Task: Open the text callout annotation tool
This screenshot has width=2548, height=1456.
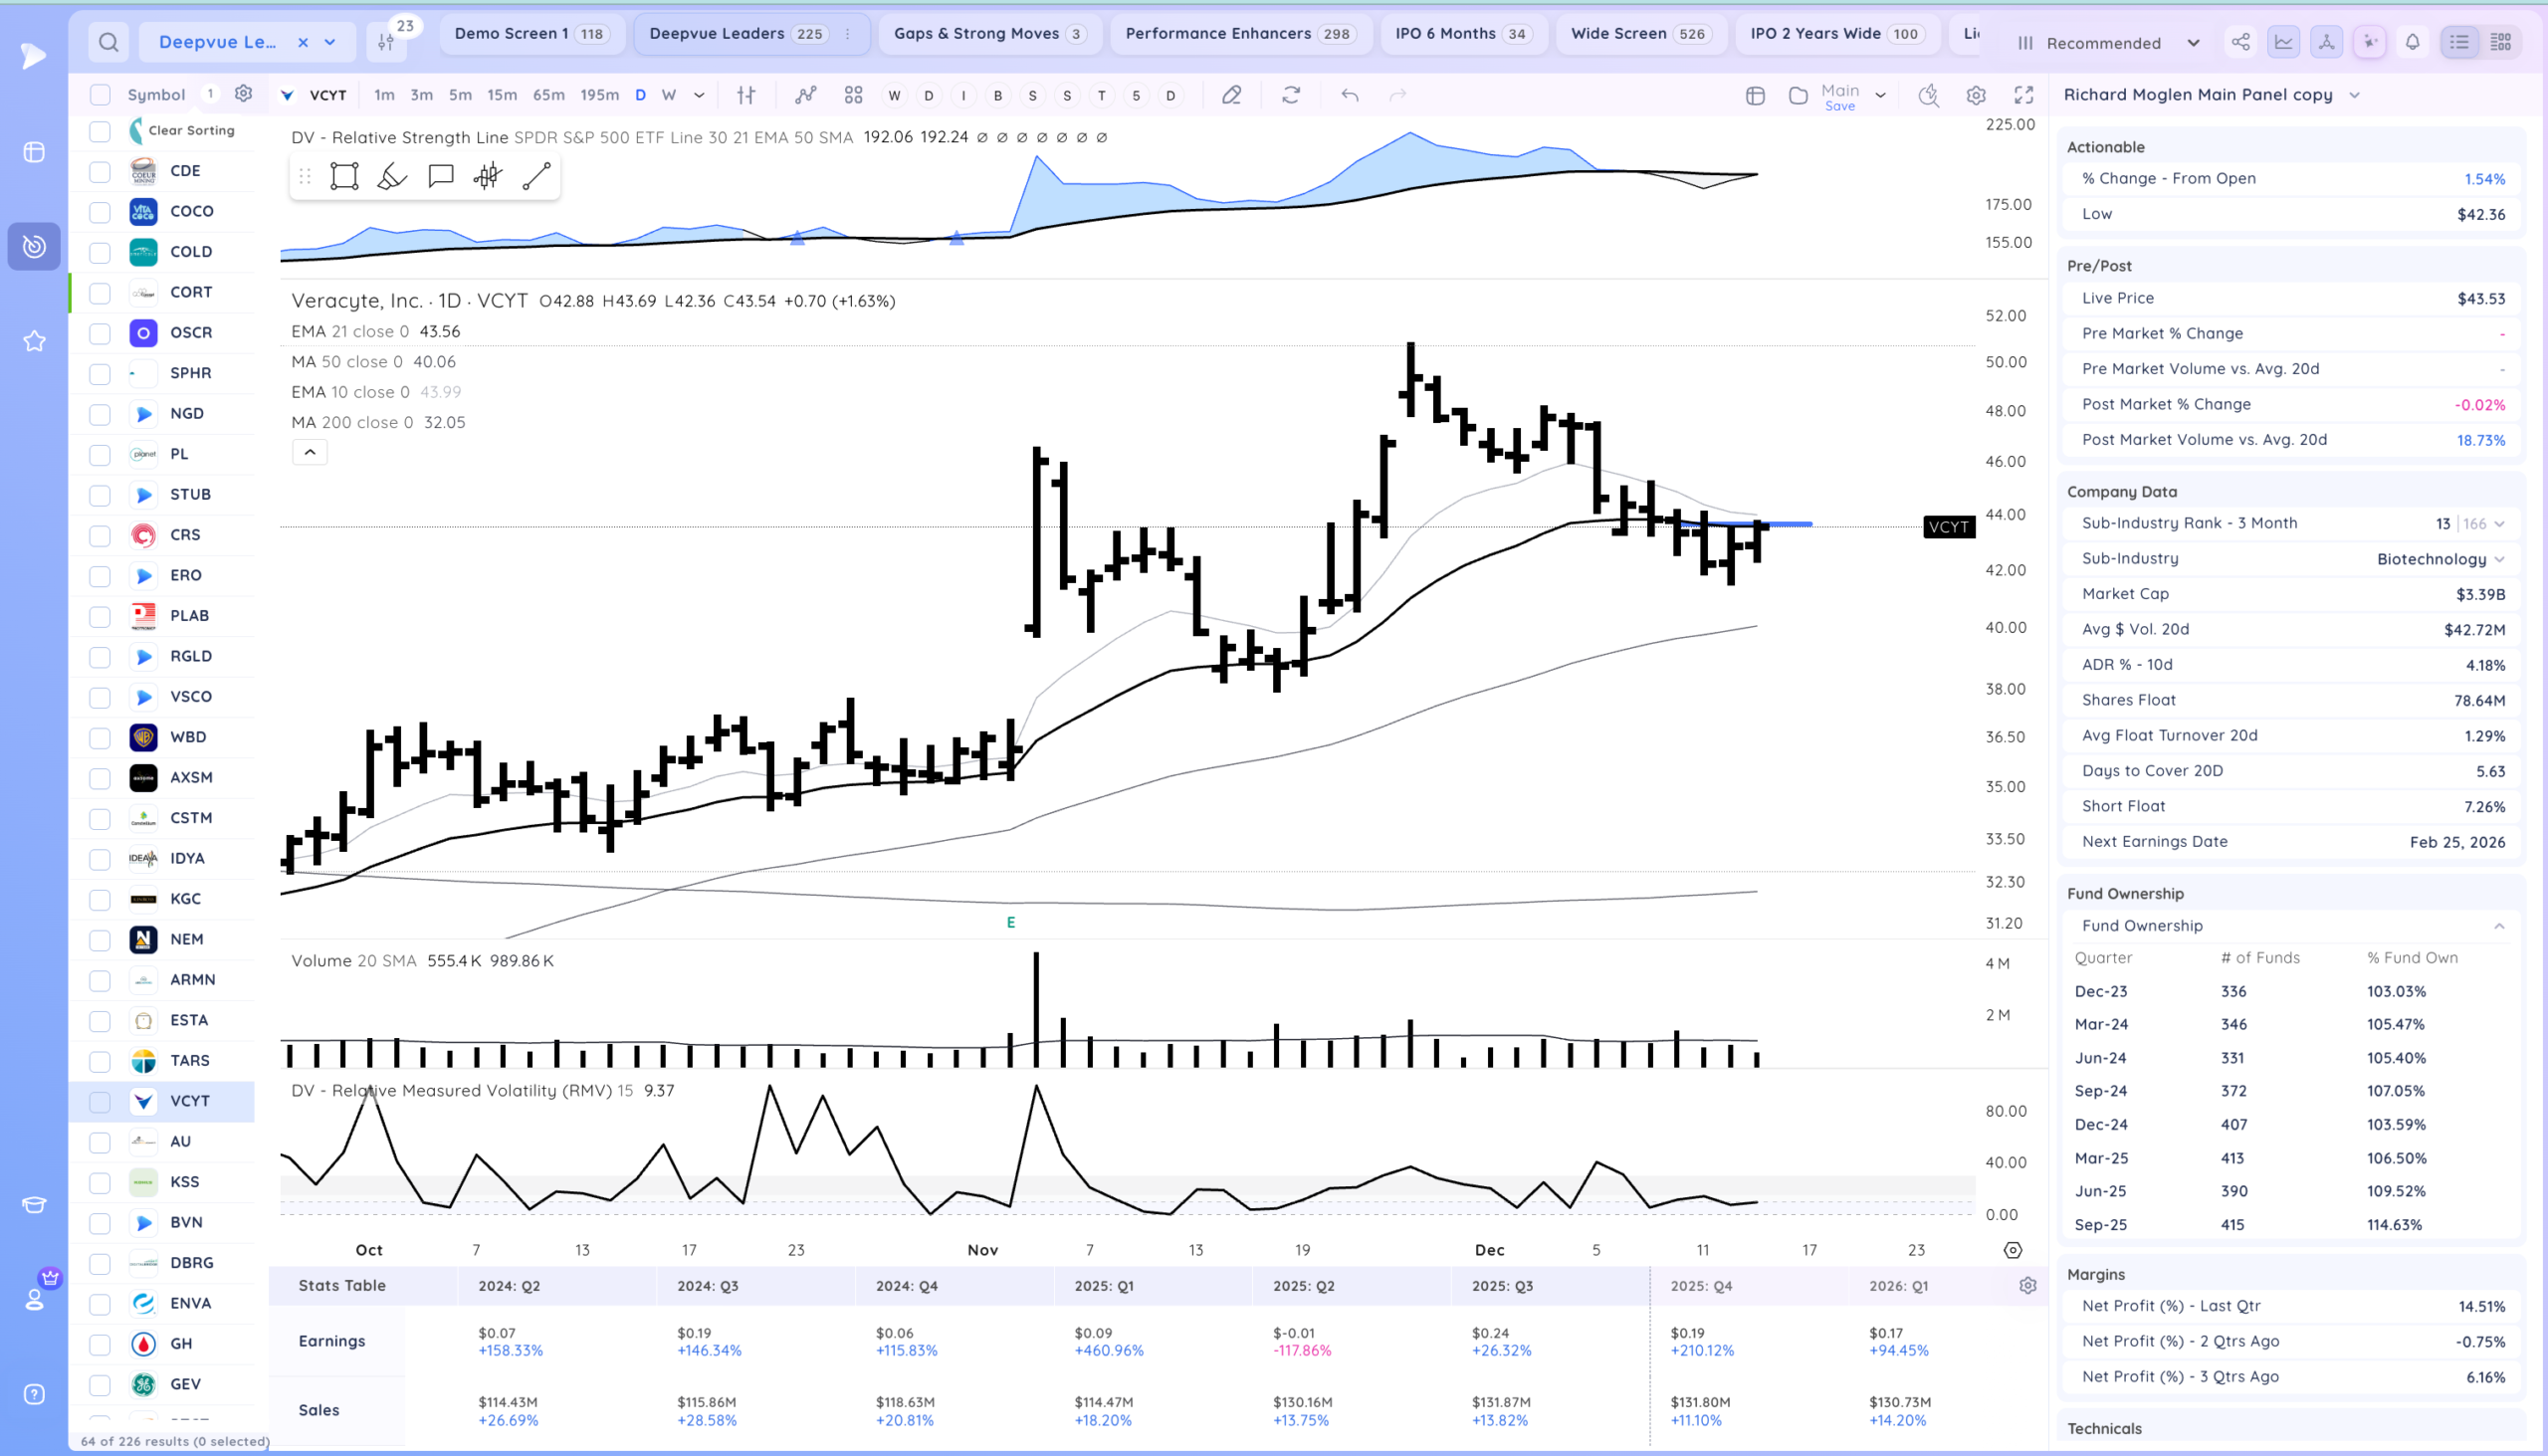Action: (x=440, y=177)
